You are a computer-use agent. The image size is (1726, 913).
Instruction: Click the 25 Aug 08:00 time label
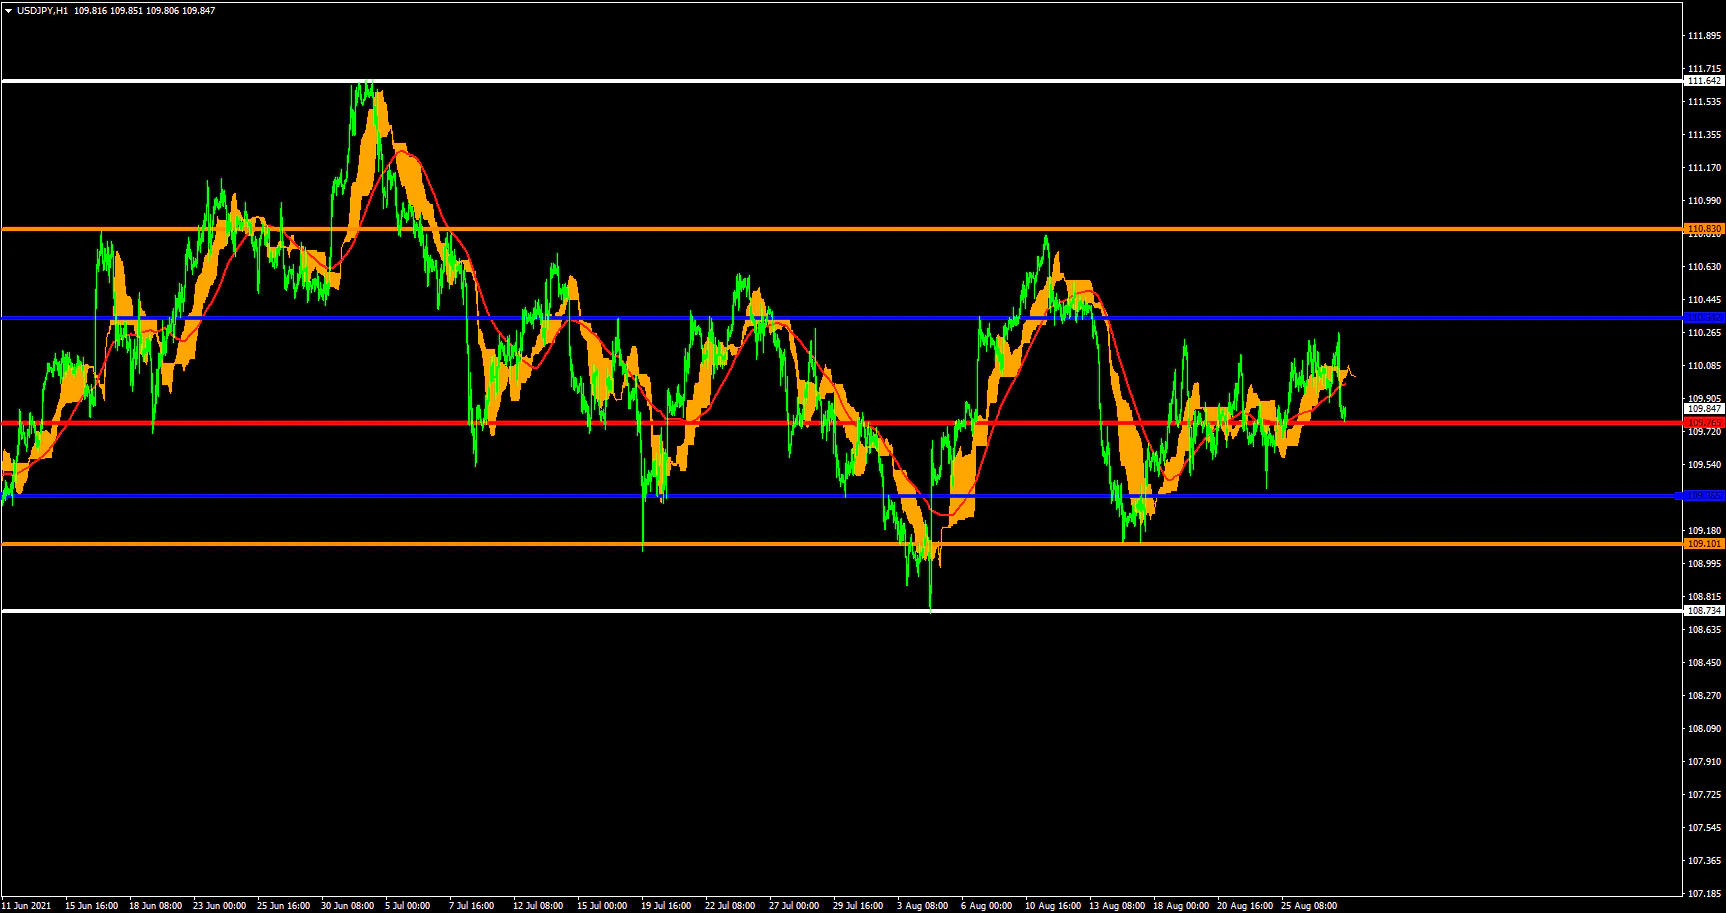point(1308,906)
